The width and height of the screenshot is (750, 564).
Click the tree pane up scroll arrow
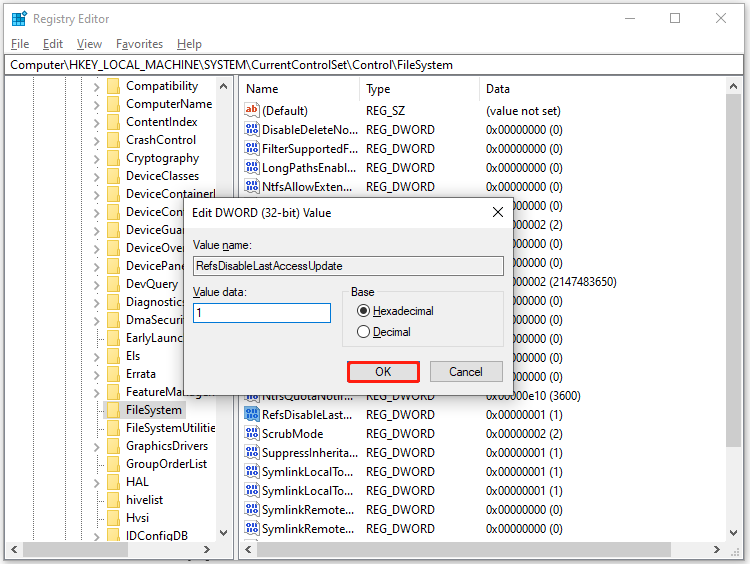tap(223, 87)
